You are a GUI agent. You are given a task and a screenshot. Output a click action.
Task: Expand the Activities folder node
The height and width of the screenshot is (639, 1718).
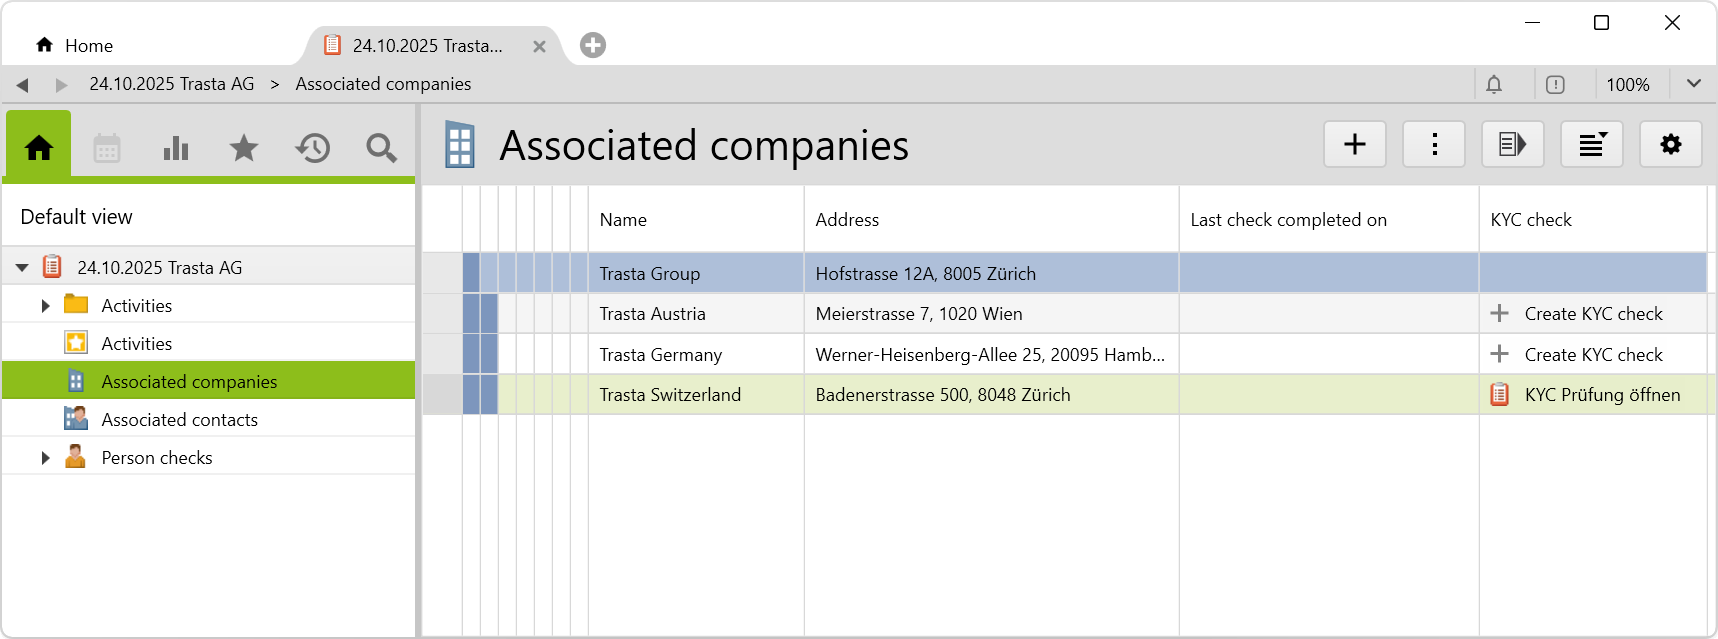pyautogui.click(x=45, y=306)
